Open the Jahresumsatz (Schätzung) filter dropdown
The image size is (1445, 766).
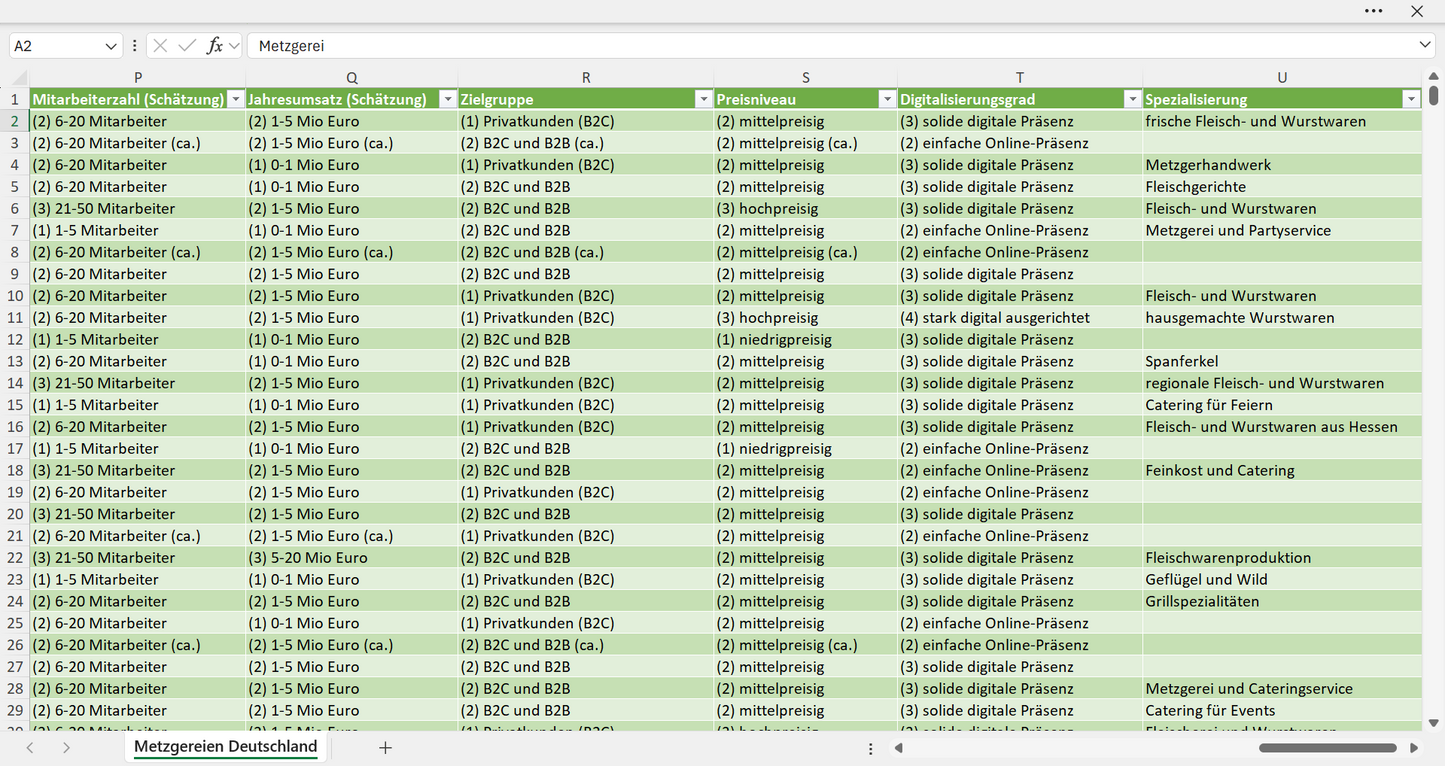[447, 99]
